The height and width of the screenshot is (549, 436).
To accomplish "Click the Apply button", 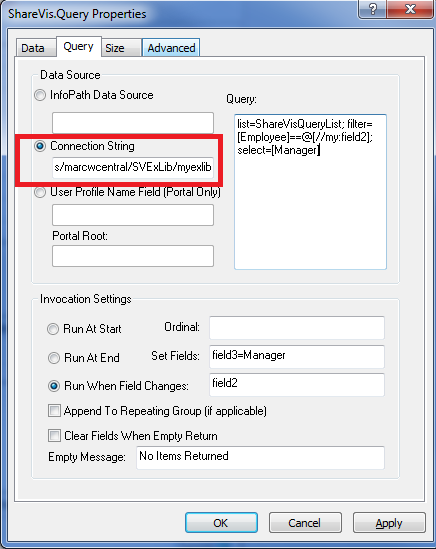I will pos(389,523).
